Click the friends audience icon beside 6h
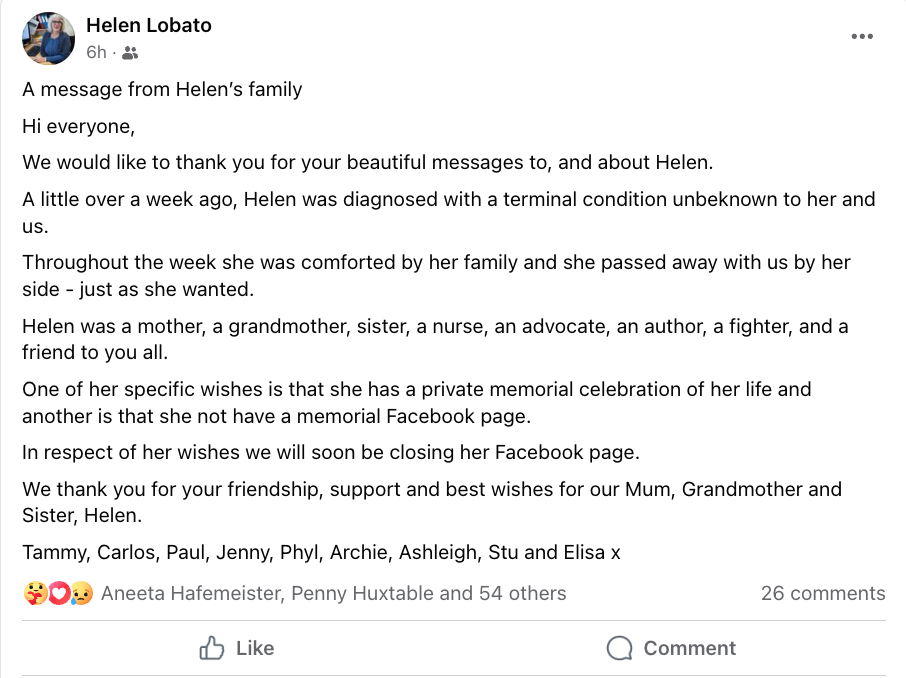 [130, 53]
